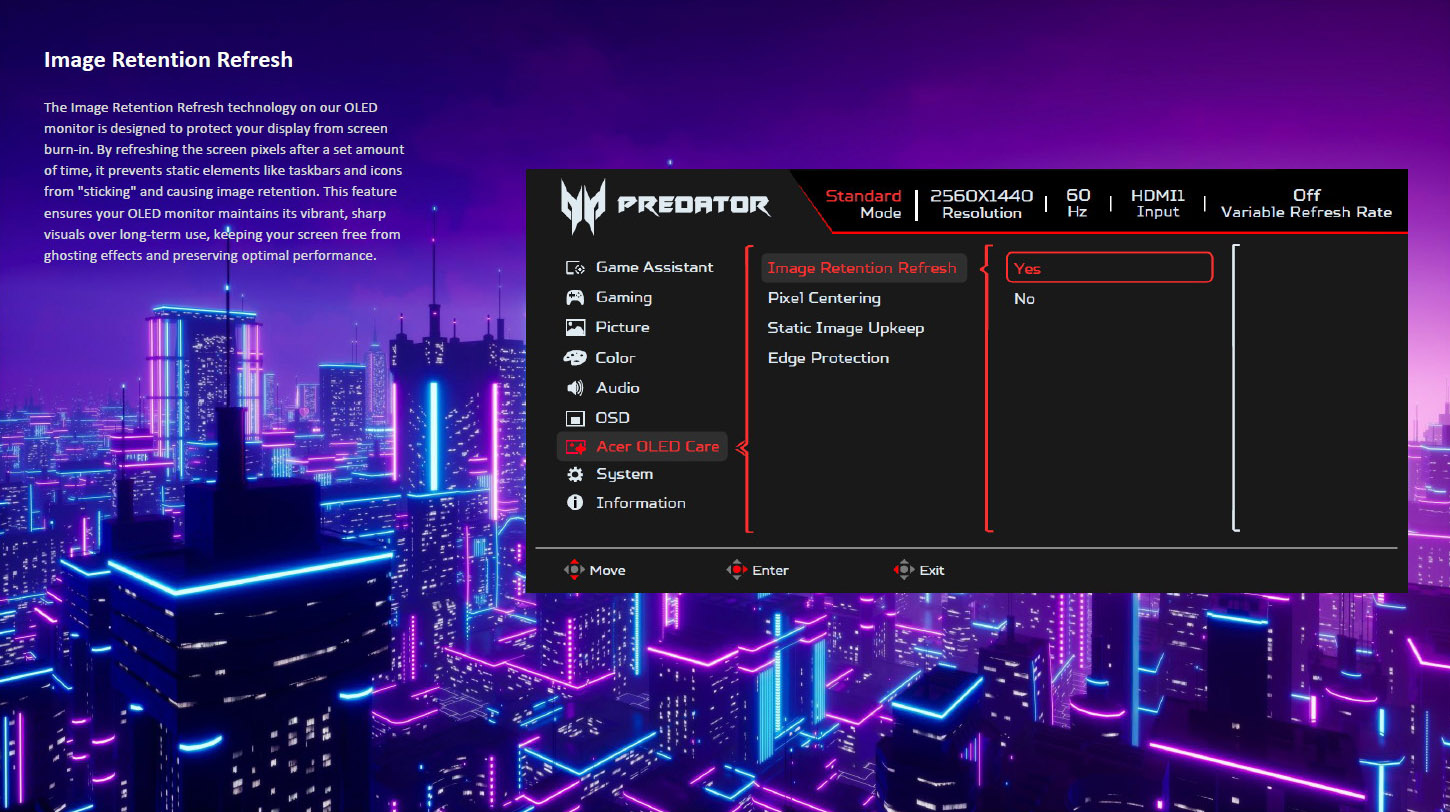Click the Variable Refresh Rate Off status
The width and height of the screenshot is (1450, 812).
coord(1306,204)
